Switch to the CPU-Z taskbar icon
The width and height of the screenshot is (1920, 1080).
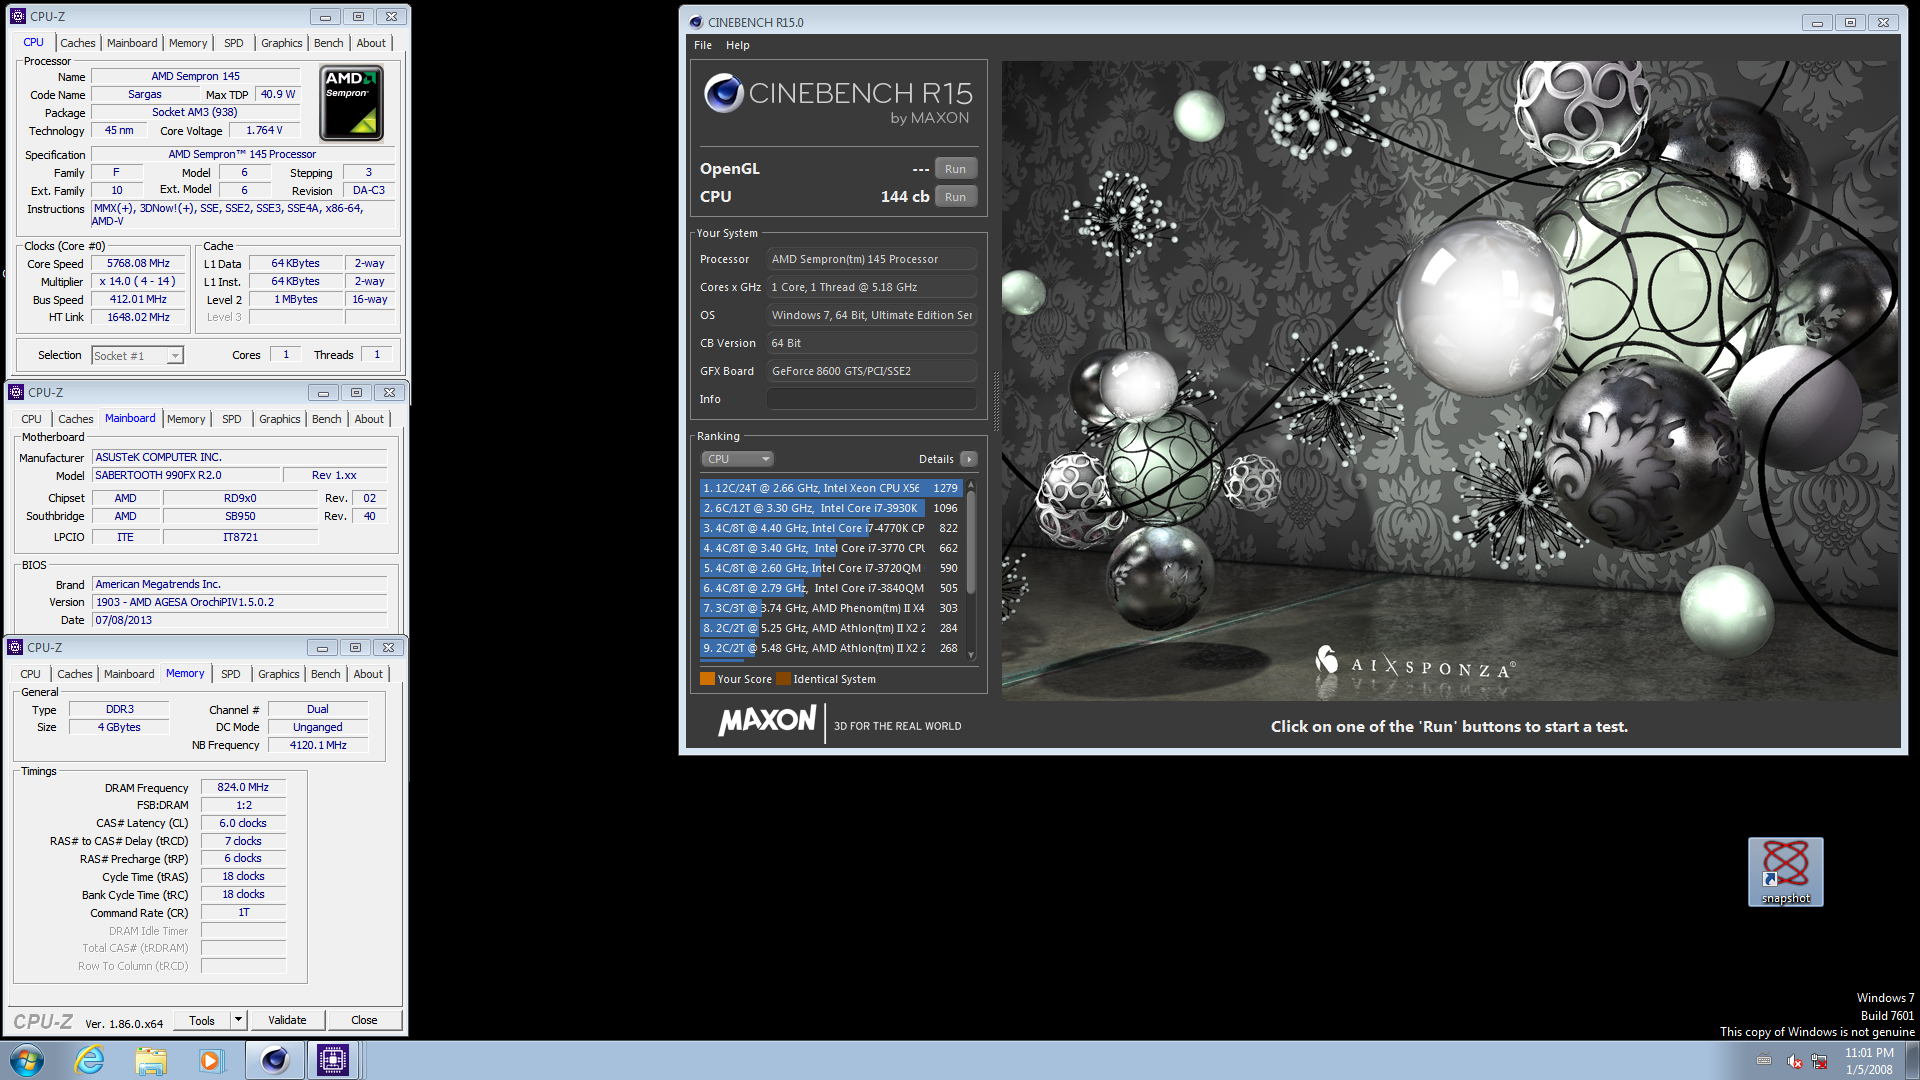[x=333, y=1060]
